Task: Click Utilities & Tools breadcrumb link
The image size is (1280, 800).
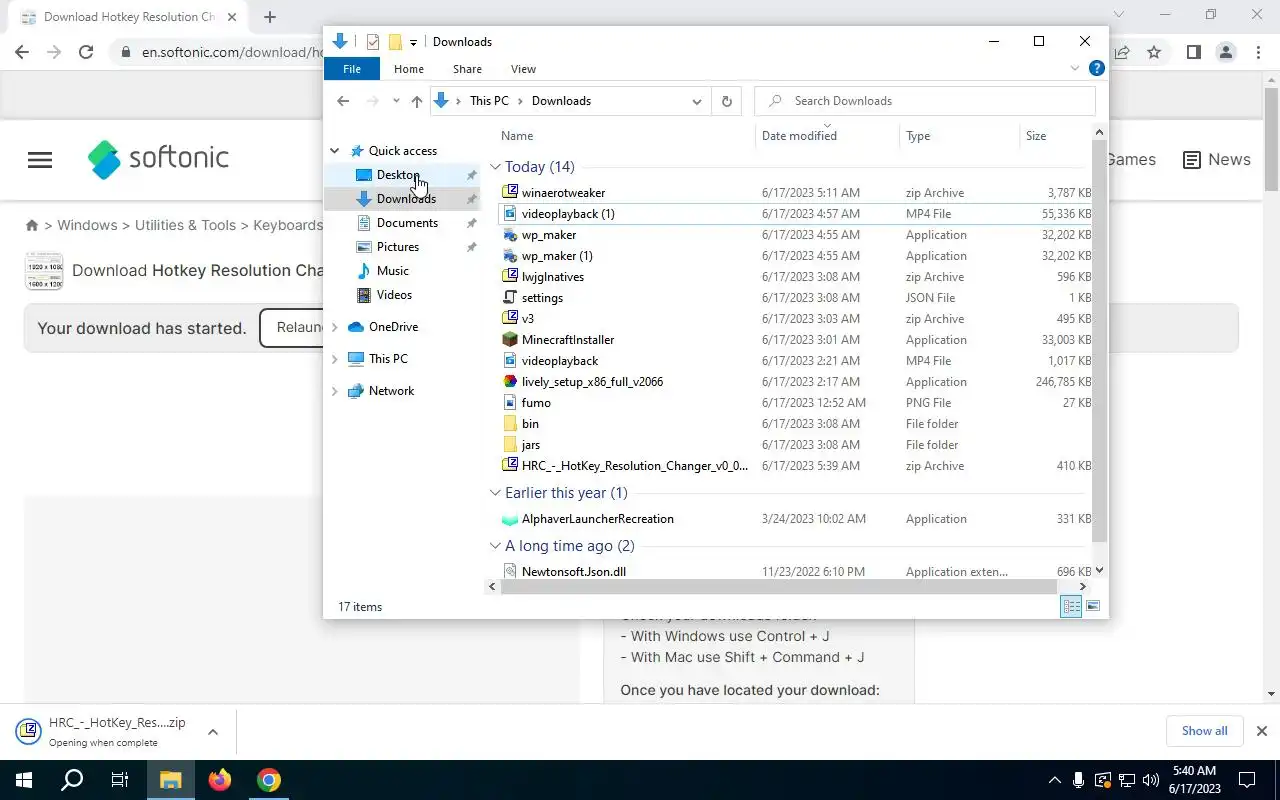Action: pyautogui.click(x=185, y=225)
